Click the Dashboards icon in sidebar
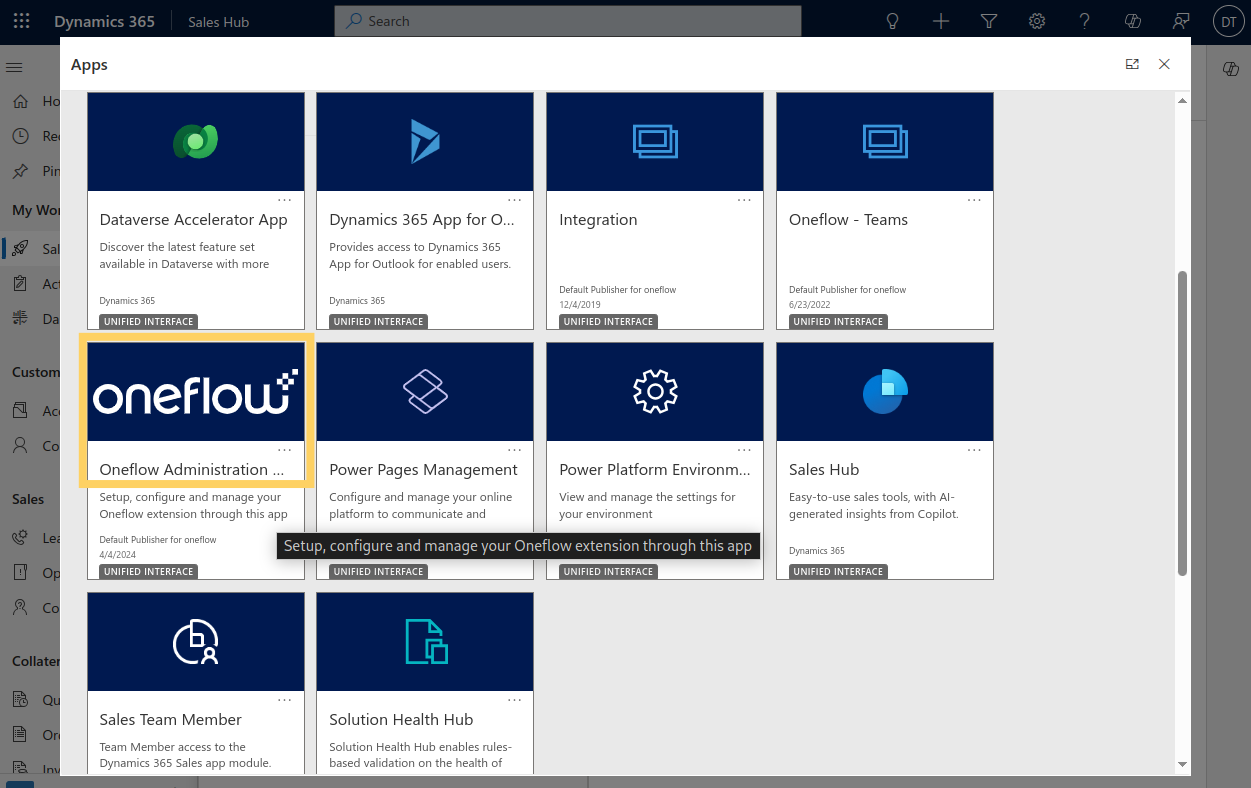Image resolution: width=1251 pixels, height=788 pixels. 19,319
